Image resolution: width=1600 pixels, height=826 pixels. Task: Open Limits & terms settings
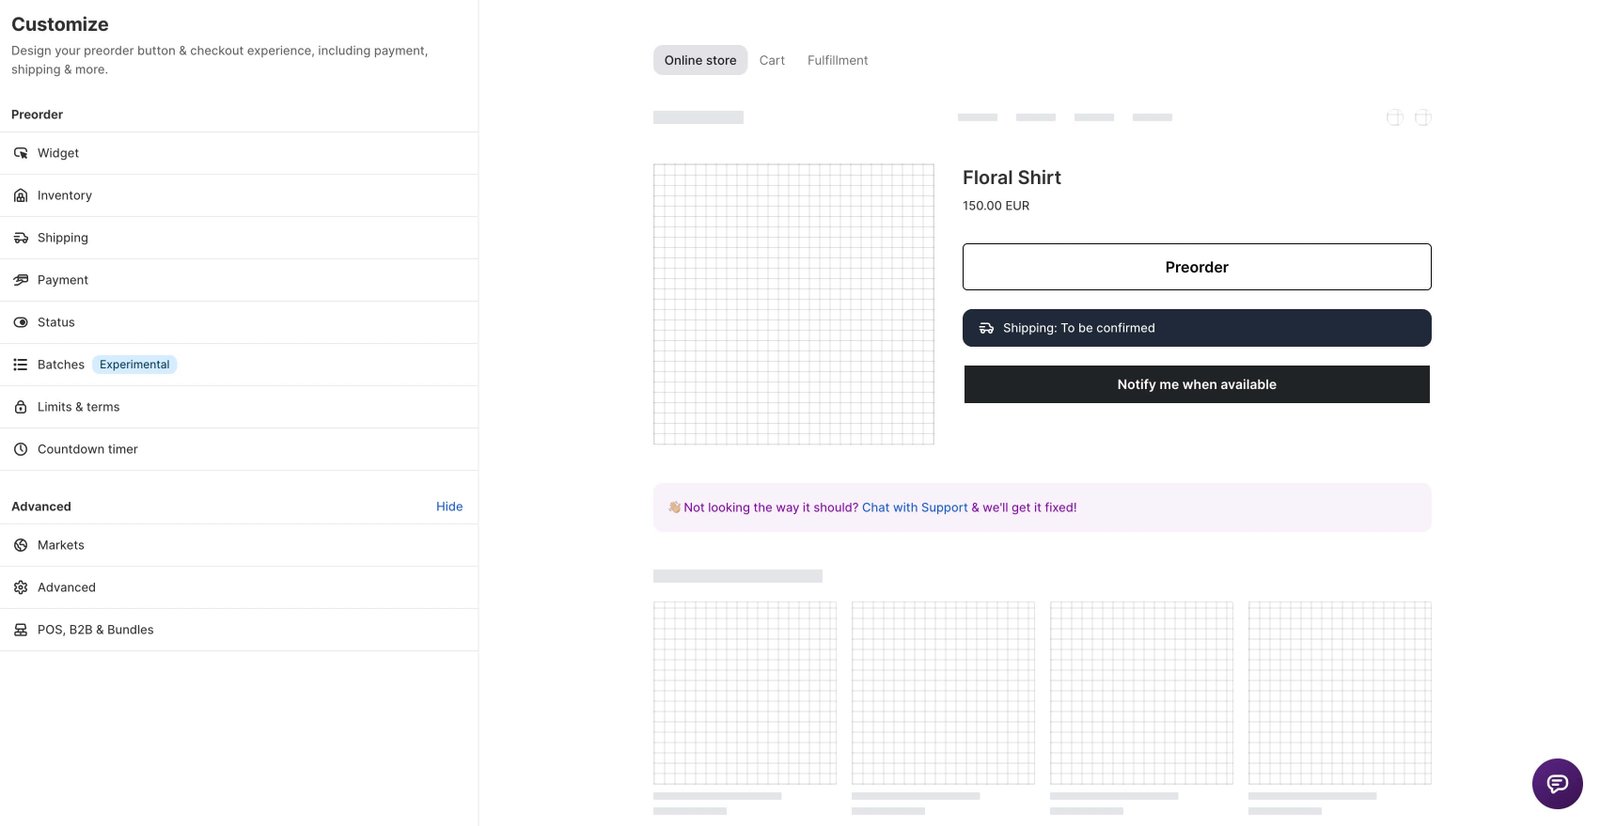coord(239,407)
